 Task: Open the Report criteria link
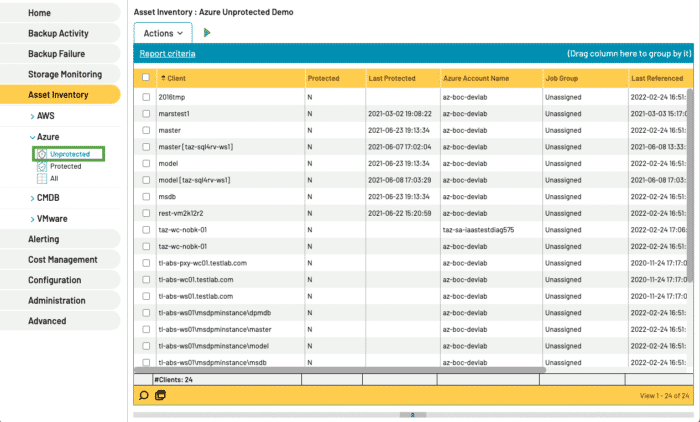tap(167, 54)
